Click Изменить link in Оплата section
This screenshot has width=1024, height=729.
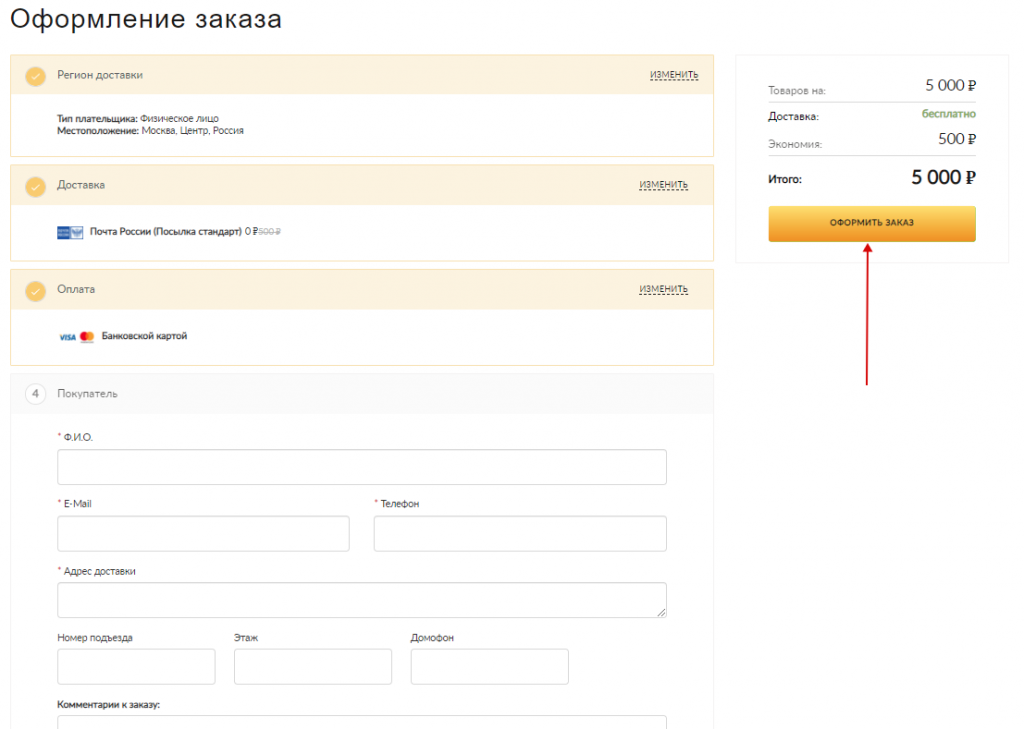(x=663, y=289)
